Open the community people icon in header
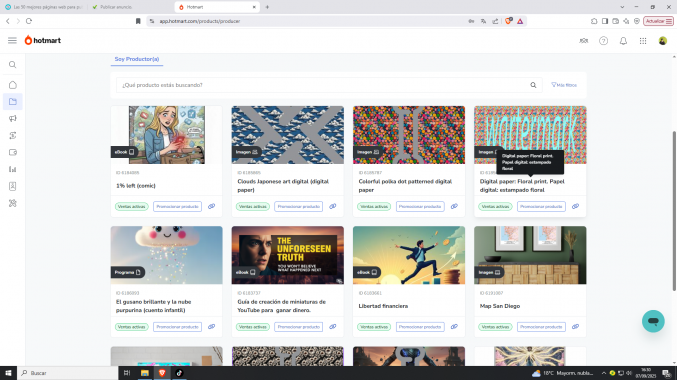 tap(584, 41)
